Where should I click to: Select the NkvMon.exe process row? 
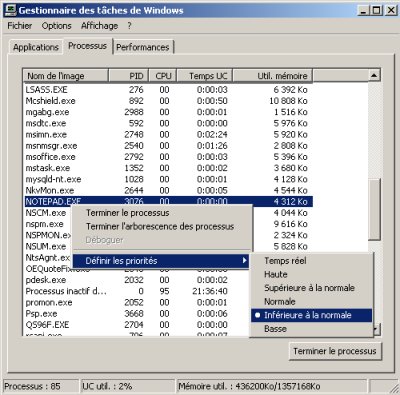[x=168, y=191]
